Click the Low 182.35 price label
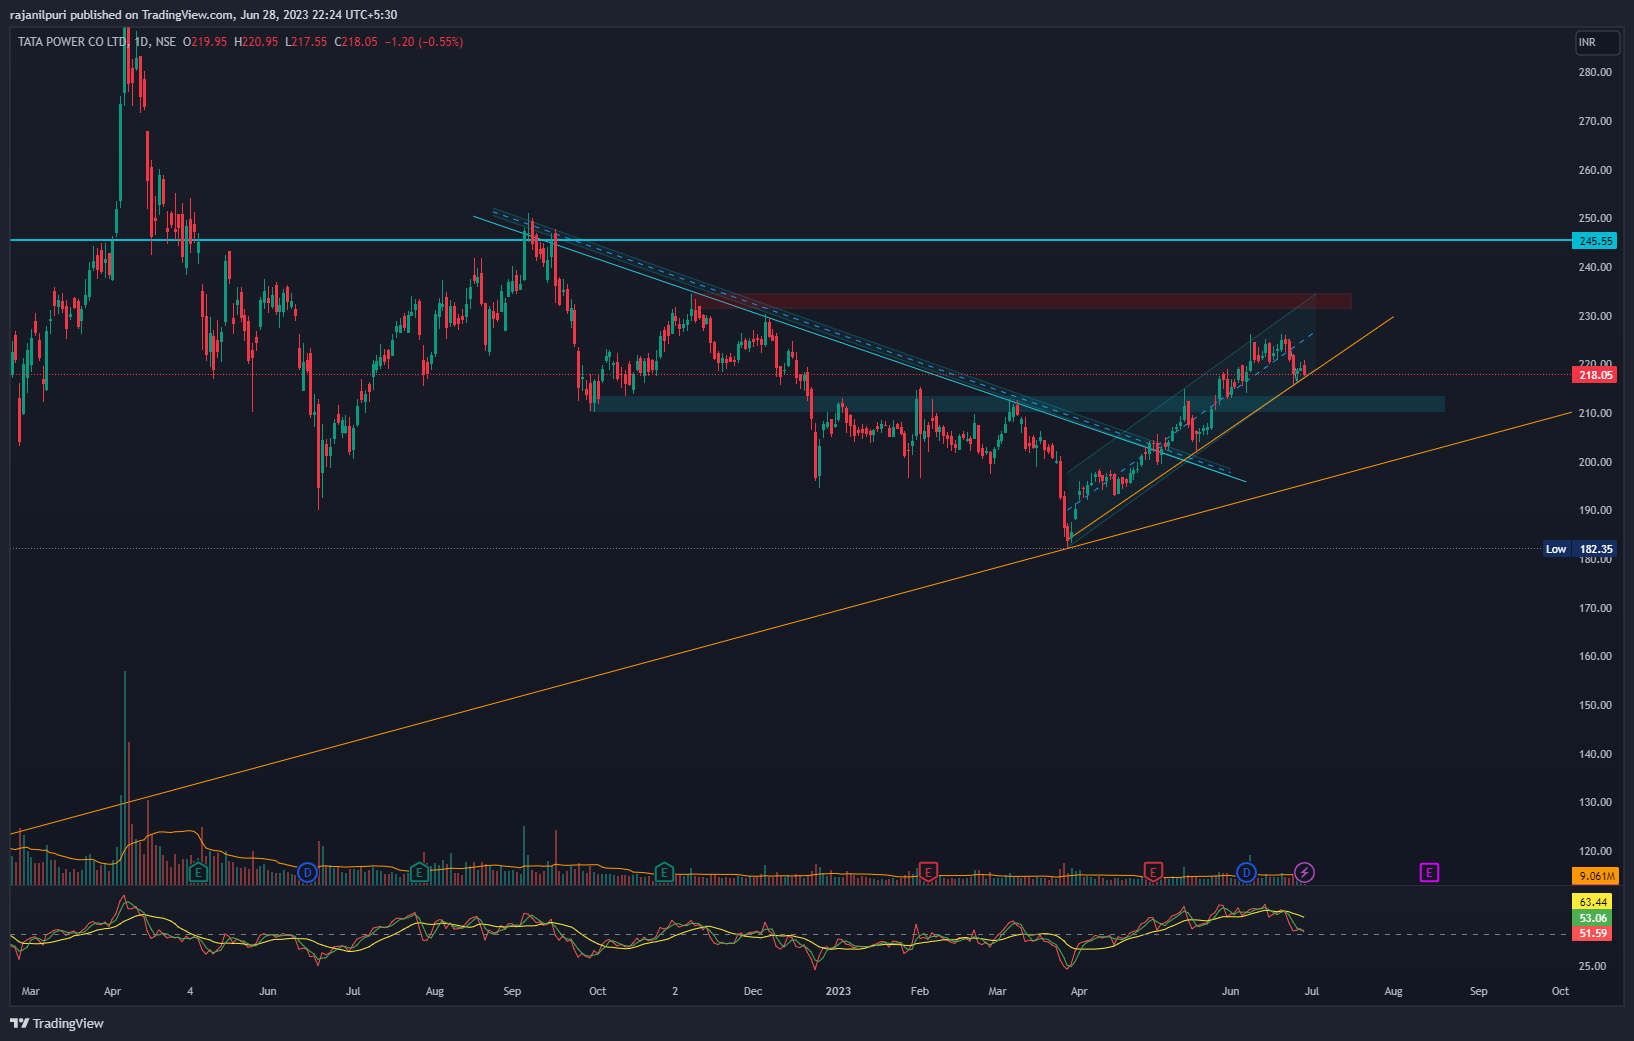This screenshot has width=1634, height=1041. (x=1581, y=549)
